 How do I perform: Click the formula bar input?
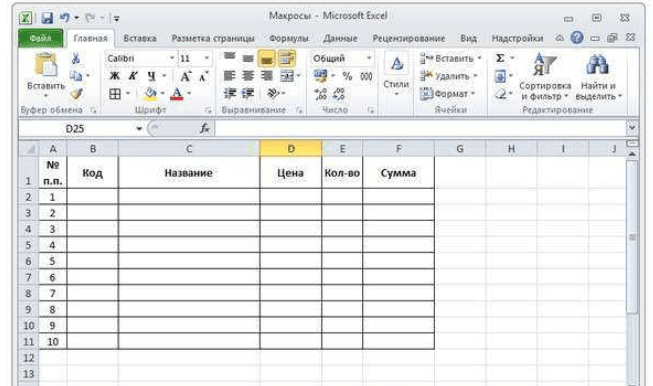point(421,129)
